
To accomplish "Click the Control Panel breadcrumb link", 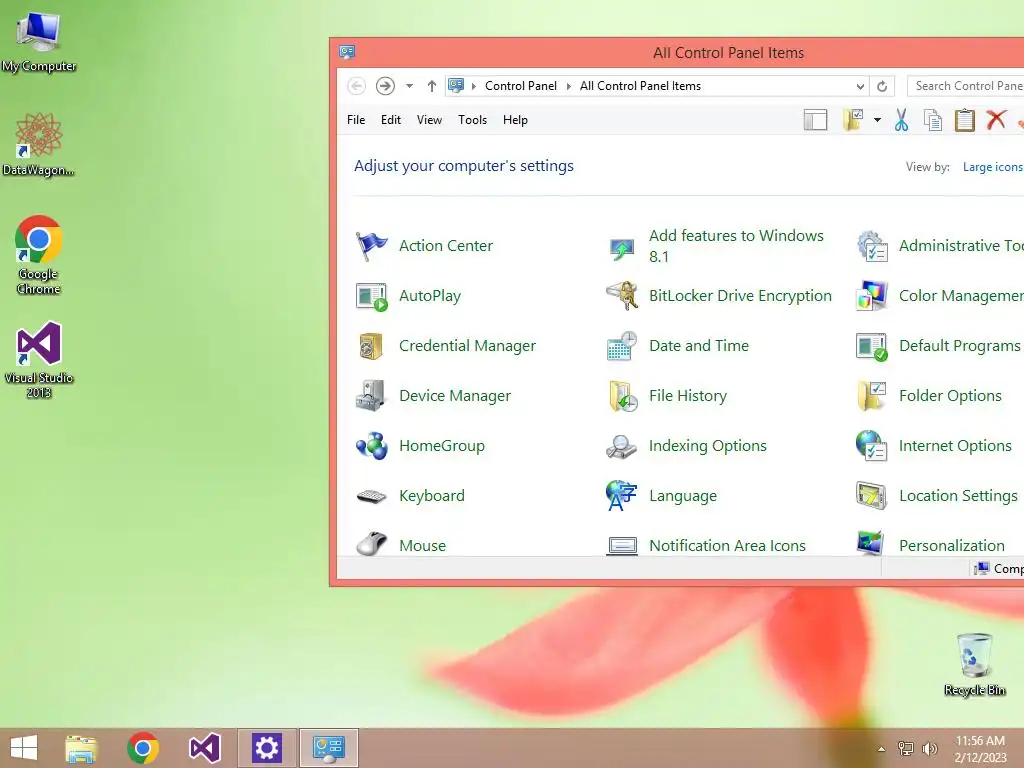I will tap(520, 86).
